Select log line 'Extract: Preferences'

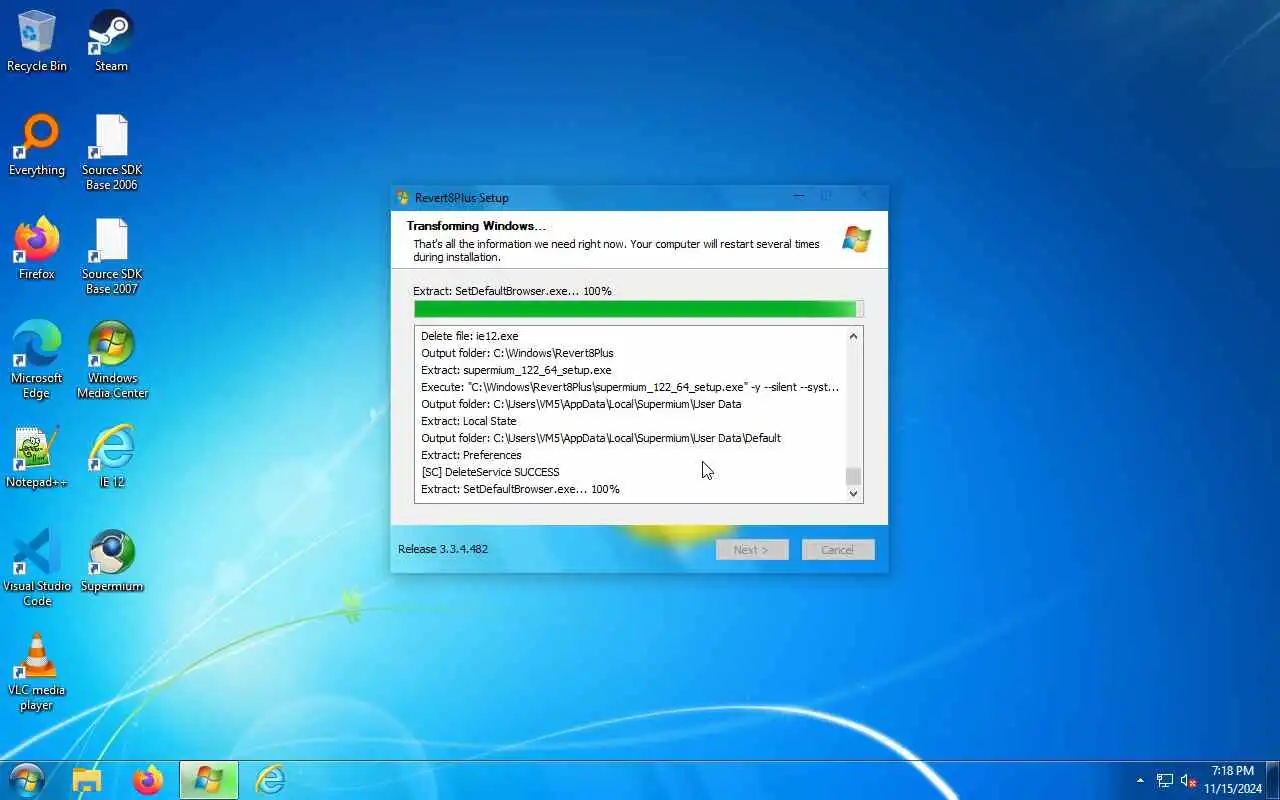[x=471, y=455]
